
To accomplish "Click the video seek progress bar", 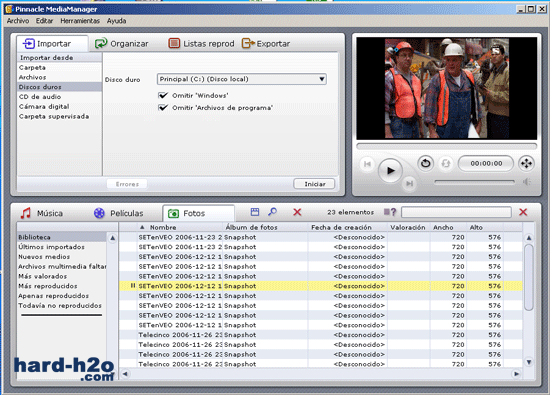I will 447,146.
